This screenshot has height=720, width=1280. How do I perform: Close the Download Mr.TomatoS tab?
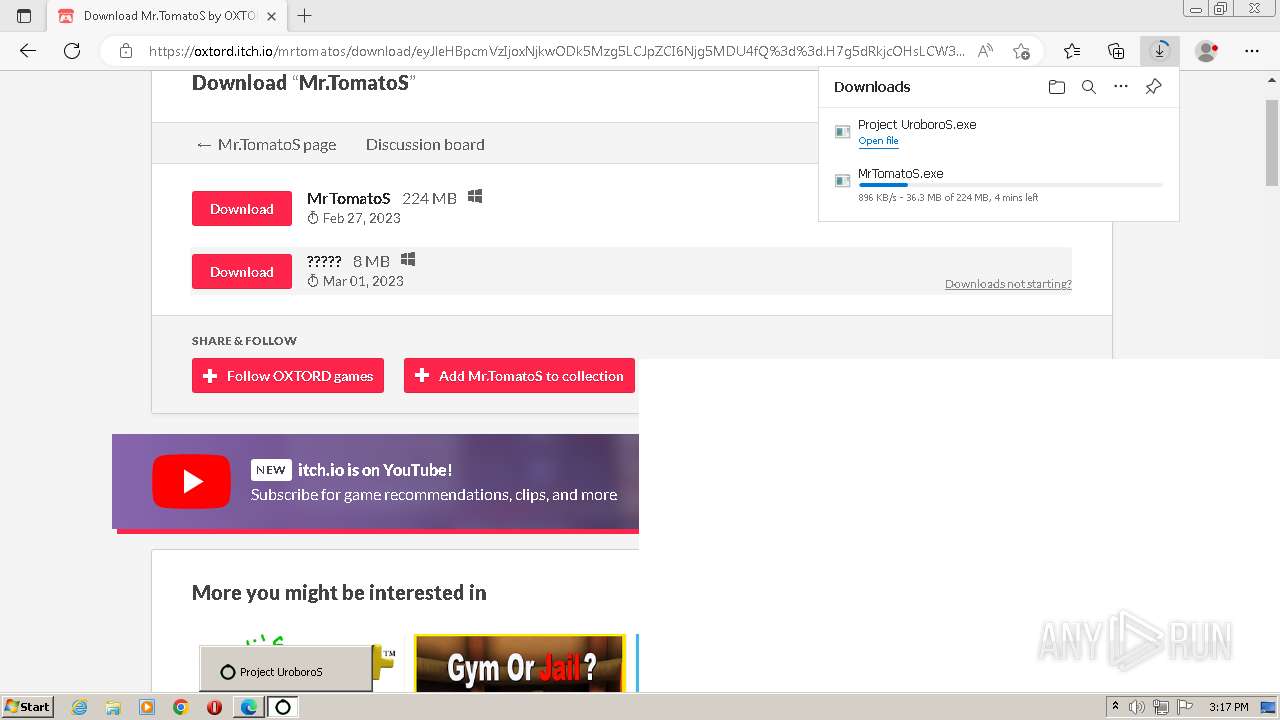[x=273, y=16]
